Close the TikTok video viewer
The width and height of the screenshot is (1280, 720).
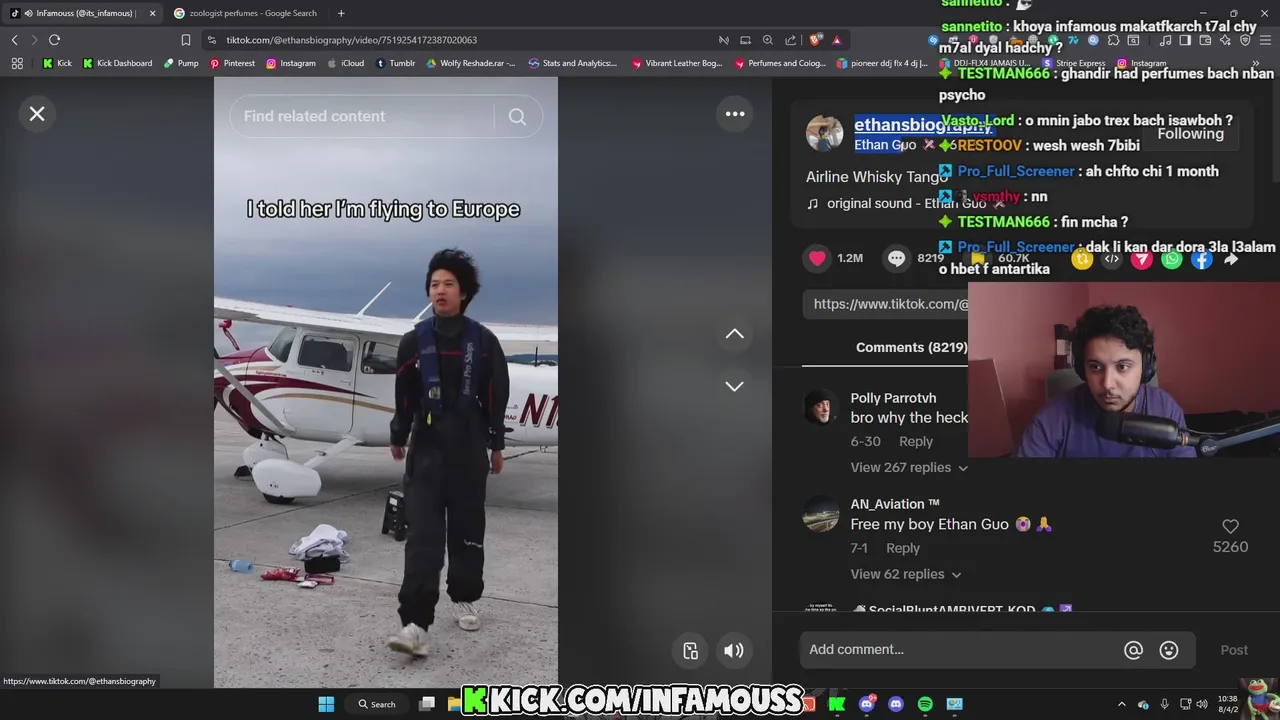(x=37, y=114)
